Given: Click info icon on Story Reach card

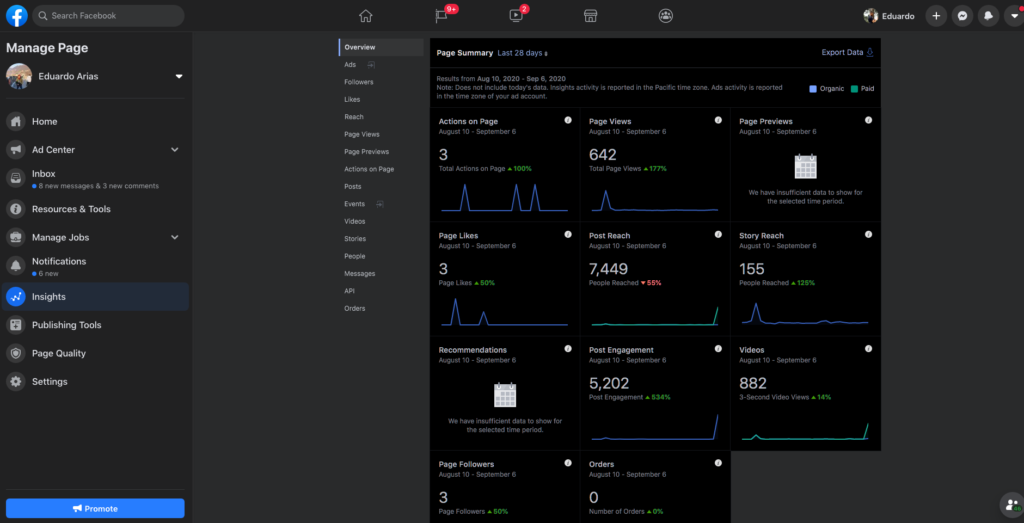Looking at the screenshot, I should pyautogui.click(x=868, y=234).
